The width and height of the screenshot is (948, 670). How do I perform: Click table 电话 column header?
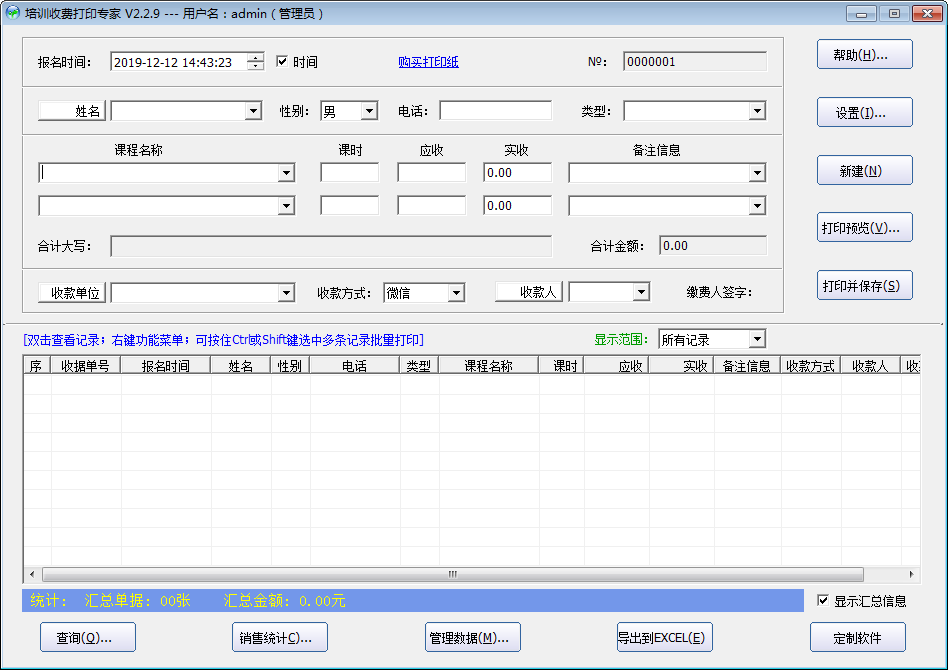coord(354,366)
